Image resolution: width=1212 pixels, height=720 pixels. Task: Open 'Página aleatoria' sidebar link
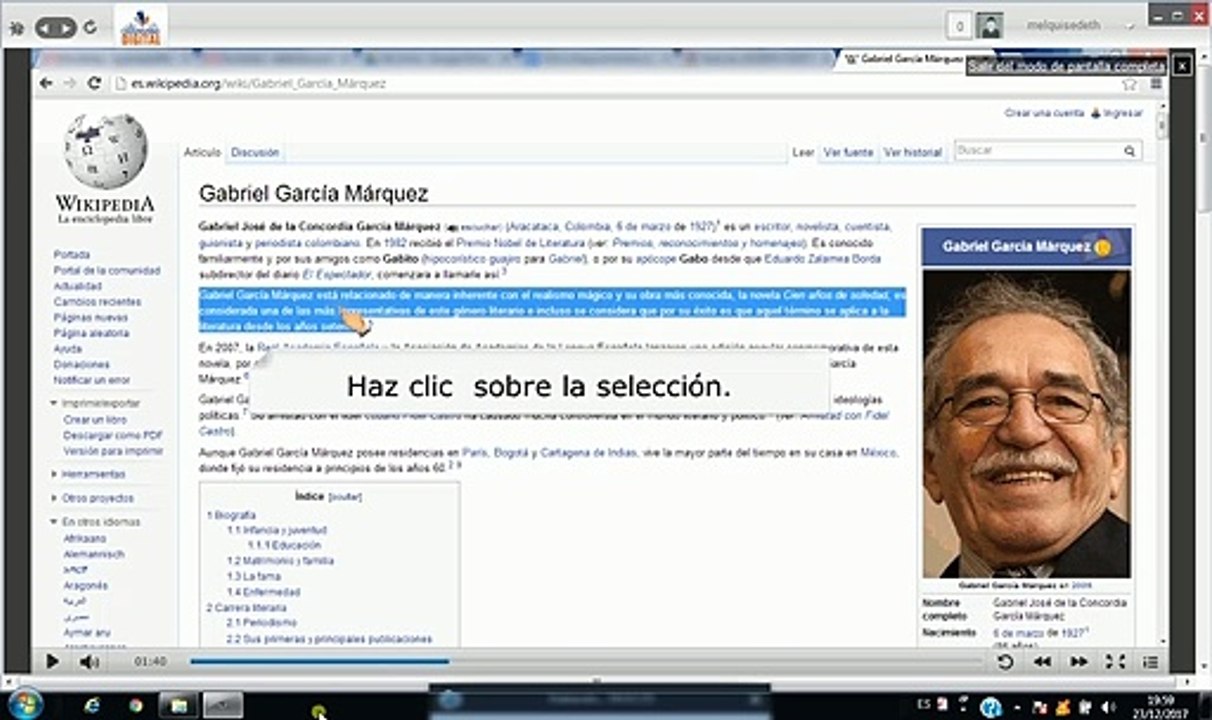(x=90, y=333)
